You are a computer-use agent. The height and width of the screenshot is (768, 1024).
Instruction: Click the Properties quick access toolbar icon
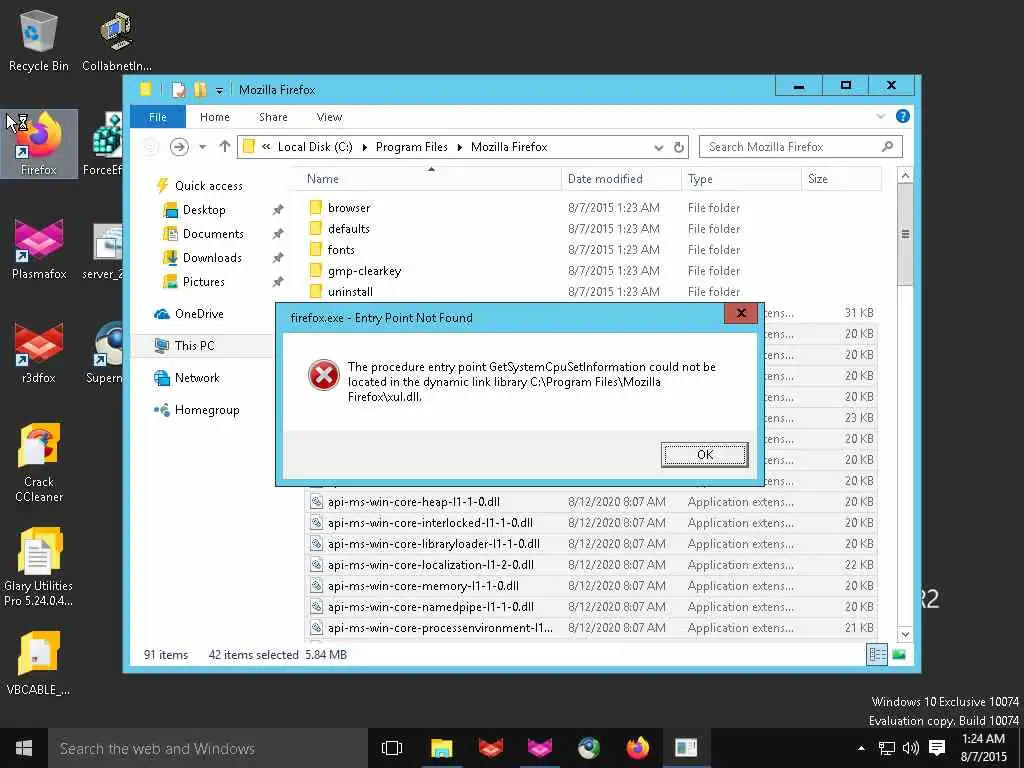point(178,89)
